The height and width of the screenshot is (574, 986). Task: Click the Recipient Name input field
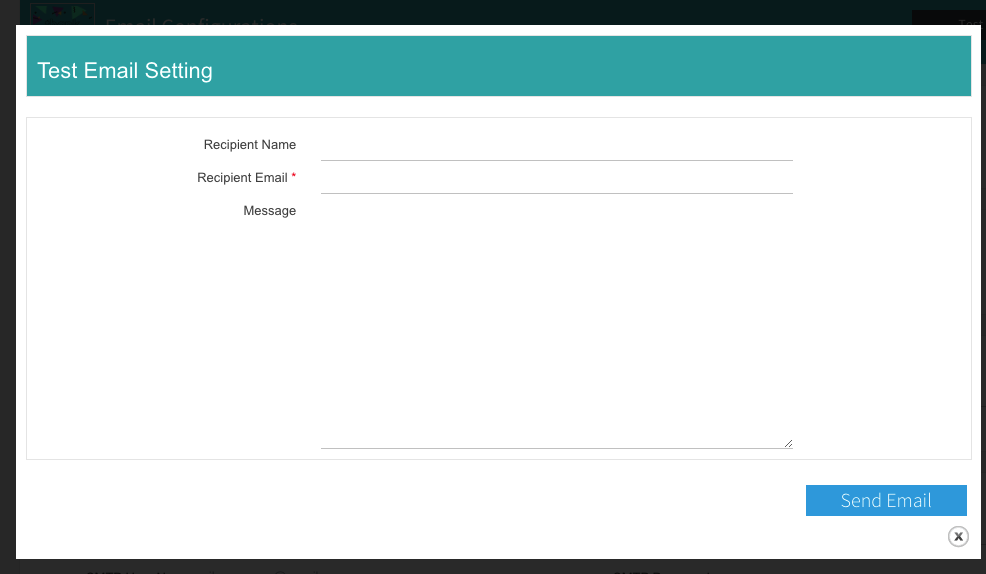click(x=557, y=145)
